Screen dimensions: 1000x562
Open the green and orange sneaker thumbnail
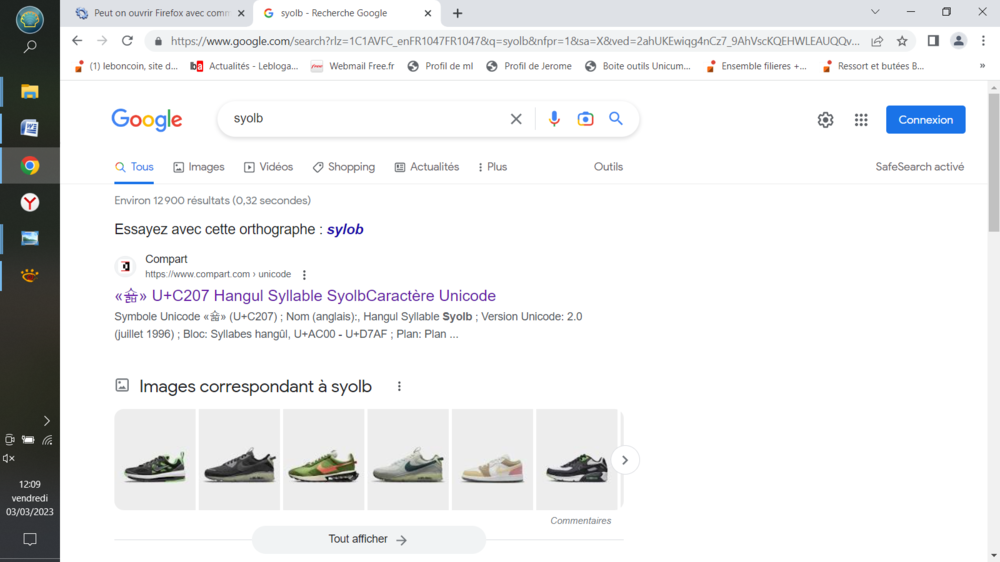323,460
